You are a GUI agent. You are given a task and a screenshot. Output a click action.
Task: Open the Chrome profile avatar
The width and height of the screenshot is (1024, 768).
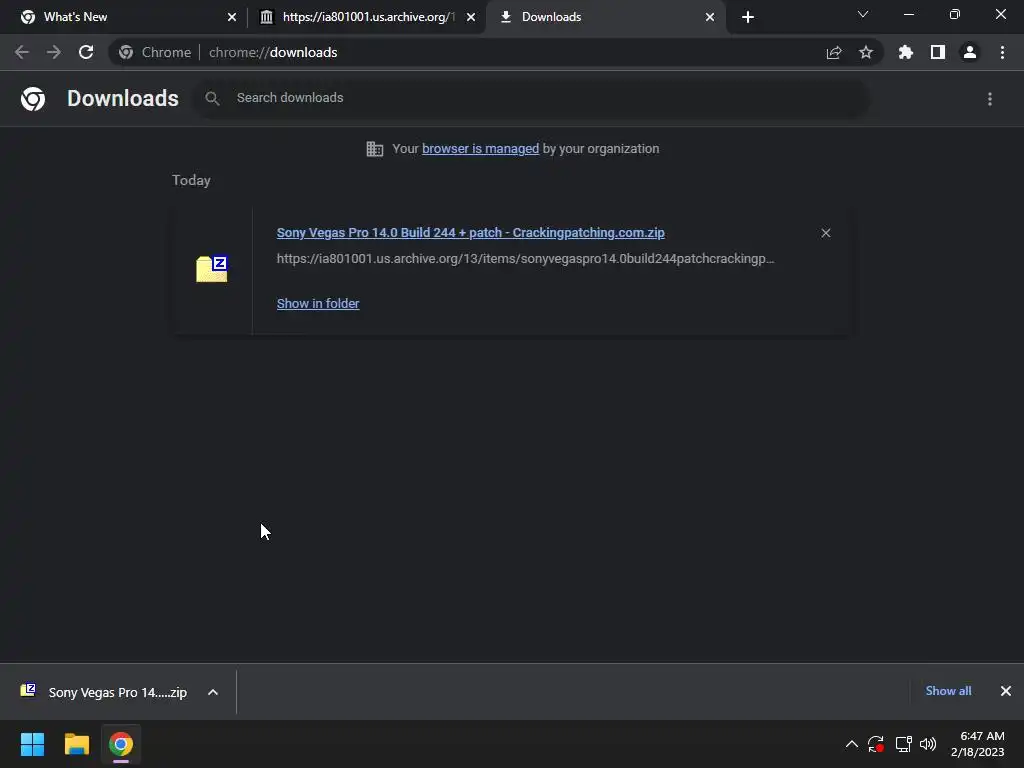pyautogui.click(x=970, y=52)
